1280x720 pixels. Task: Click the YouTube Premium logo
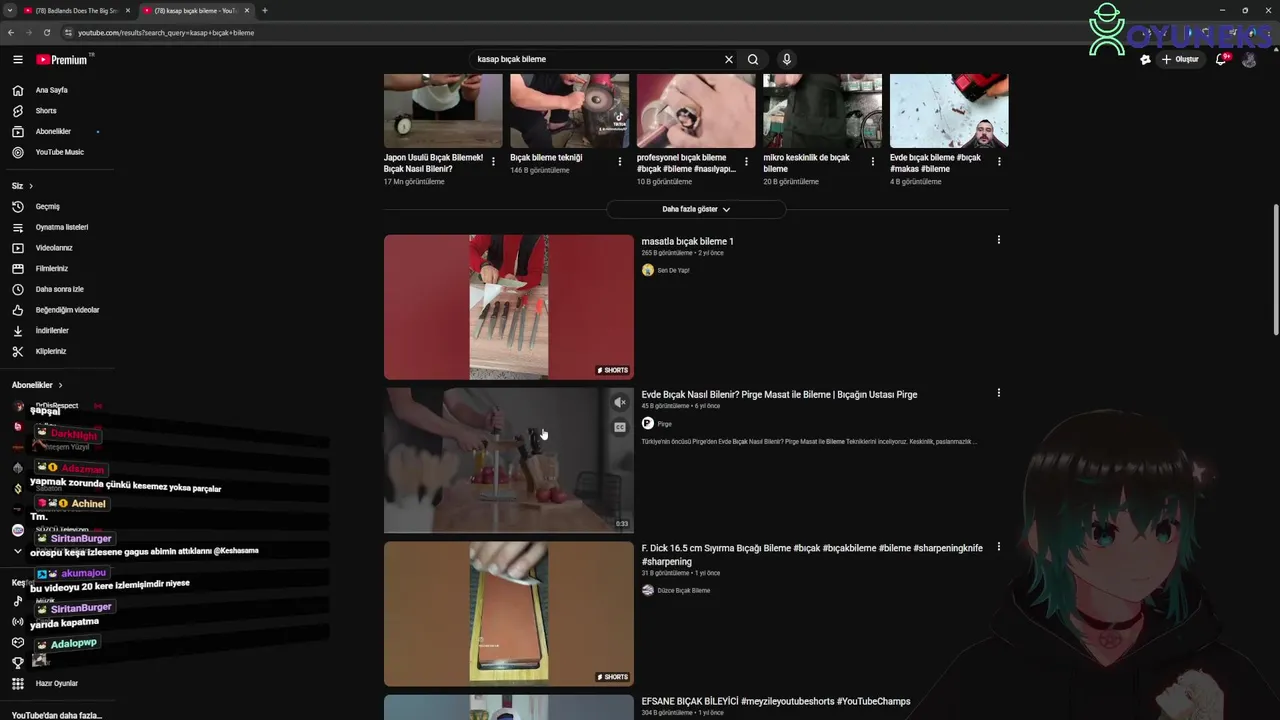(62, 60)
